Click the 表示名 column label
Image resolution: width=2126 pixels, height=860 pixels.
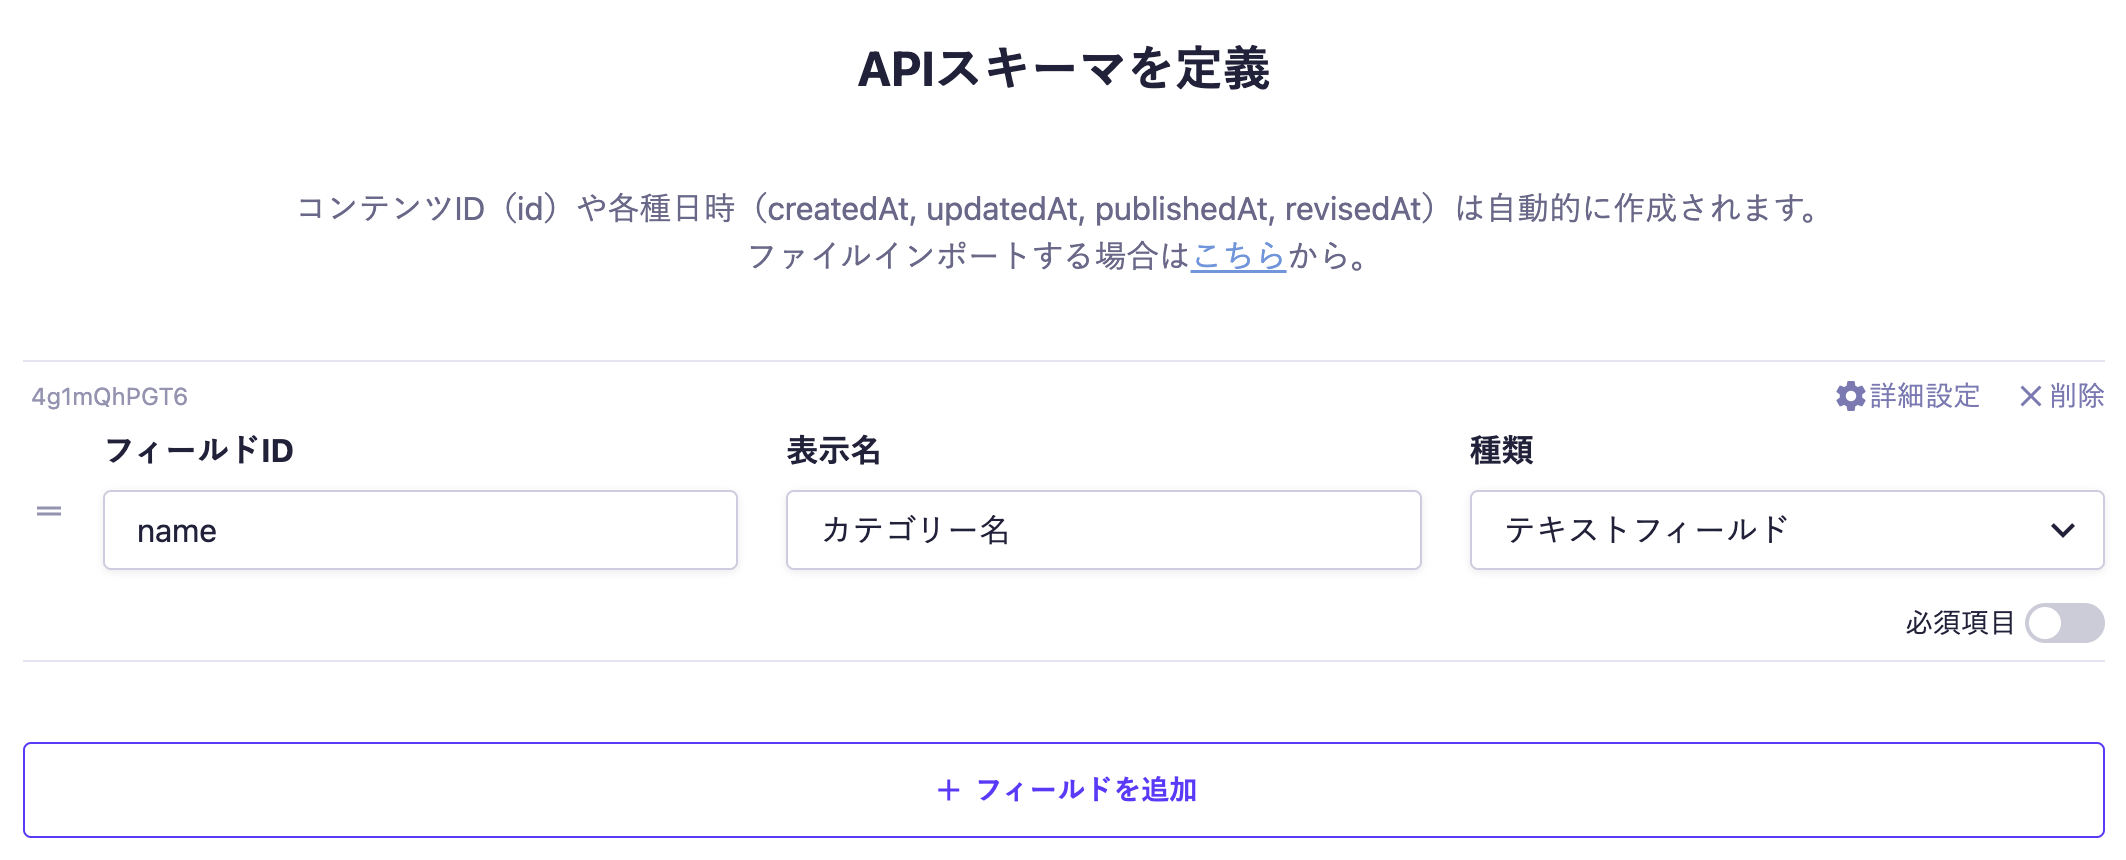tap(833, 450)
